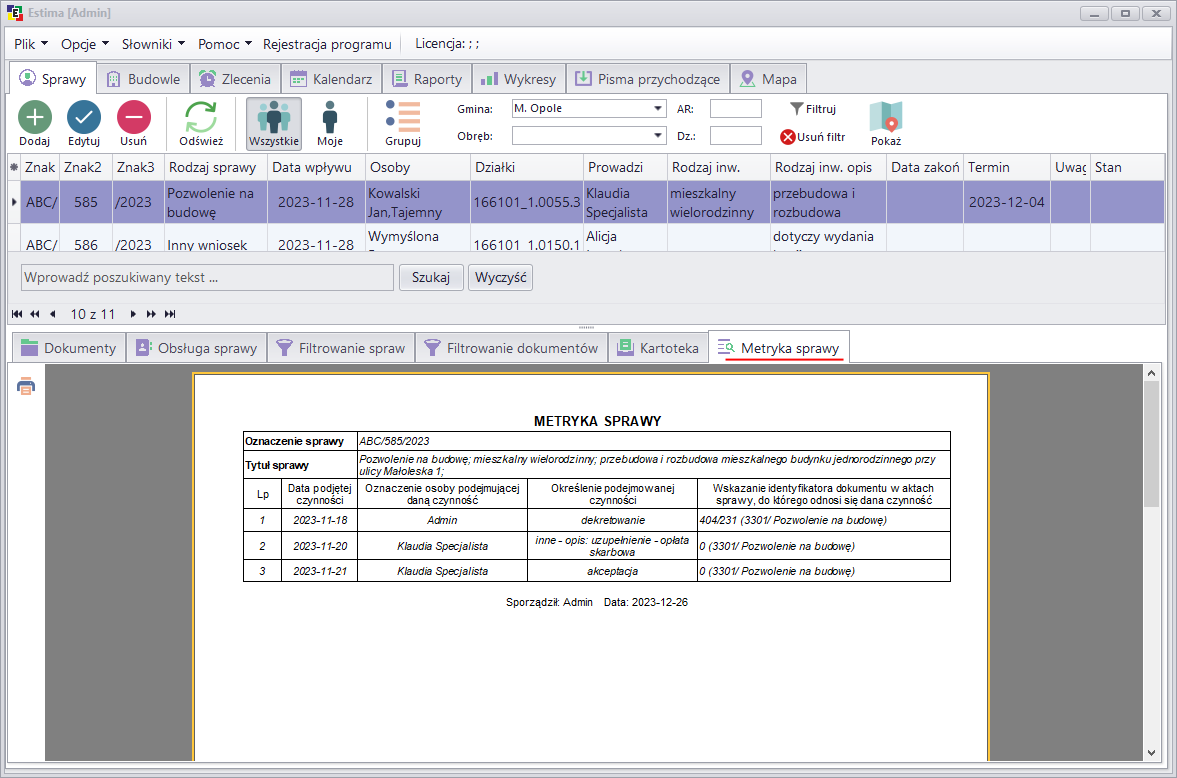Viewport: 1177px width, 778px height.
Task: Refresh the list with Odśwież
Action: coord(201,123)
